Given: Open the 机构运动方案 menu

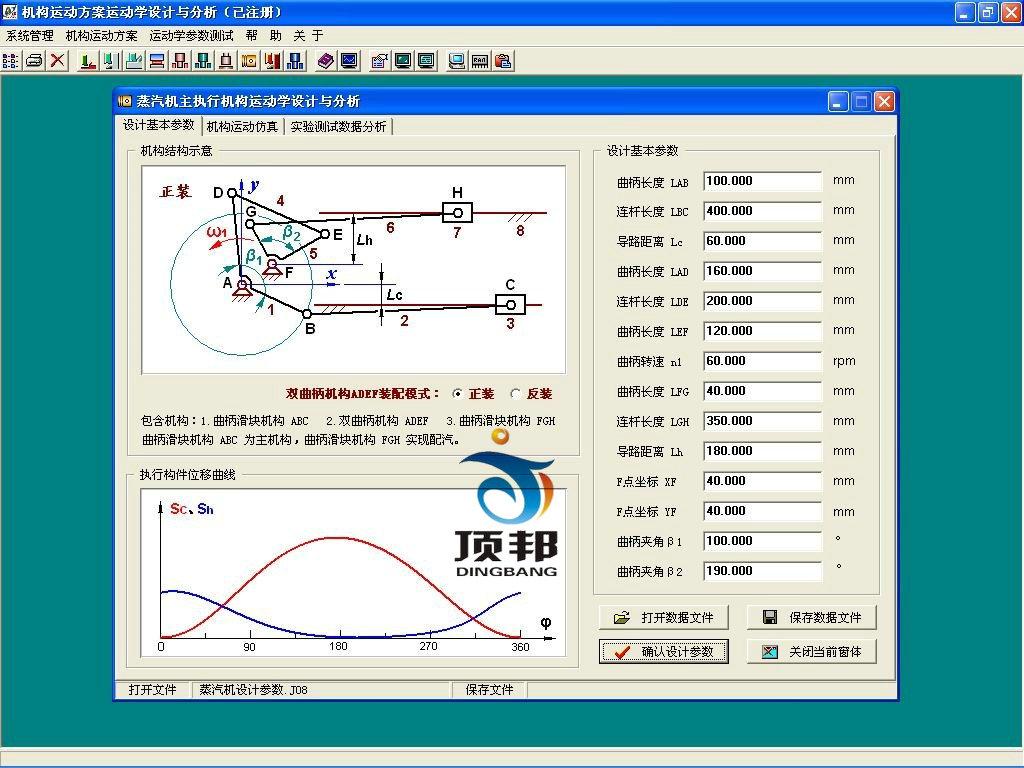Looking at the screenshot, I should (101, 35).
